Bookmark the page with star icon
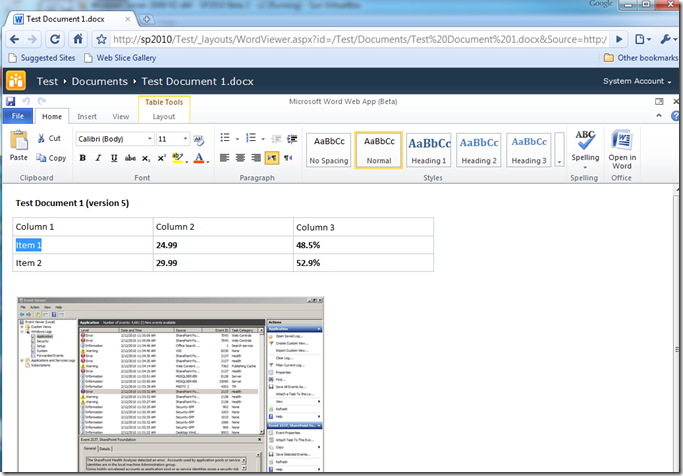This screenshot has height=476, width=683. pyautogui.click(x=101, y=40)
